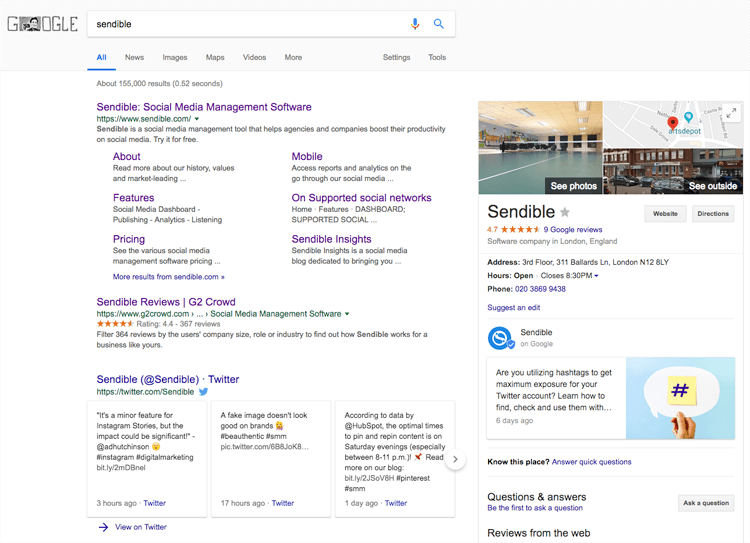Click the arrow icon beside View on Twitter
The width and height of the screenshot is (750, 543).
tap(103, 527)
